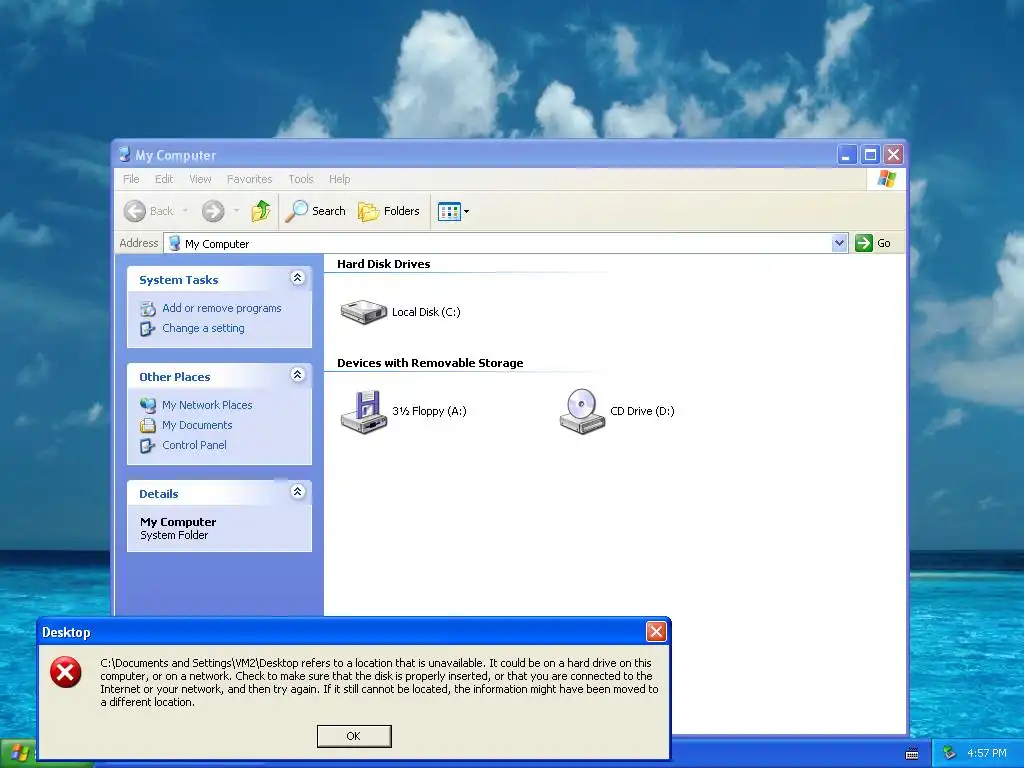
Task: Click the 3½ Floppy (A:) label
Action: [x=429, y=411]
